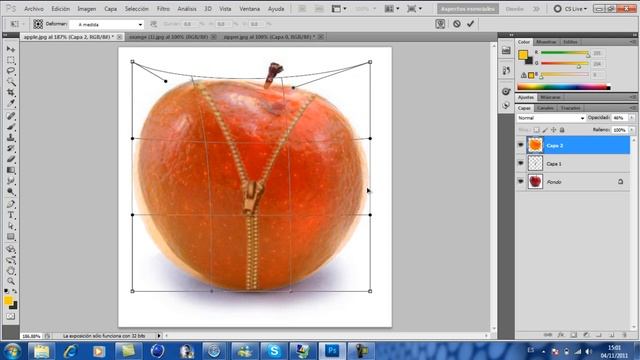640x360 pixels.
Task: Select the Crop tool
Action: (x=11, y=93)
